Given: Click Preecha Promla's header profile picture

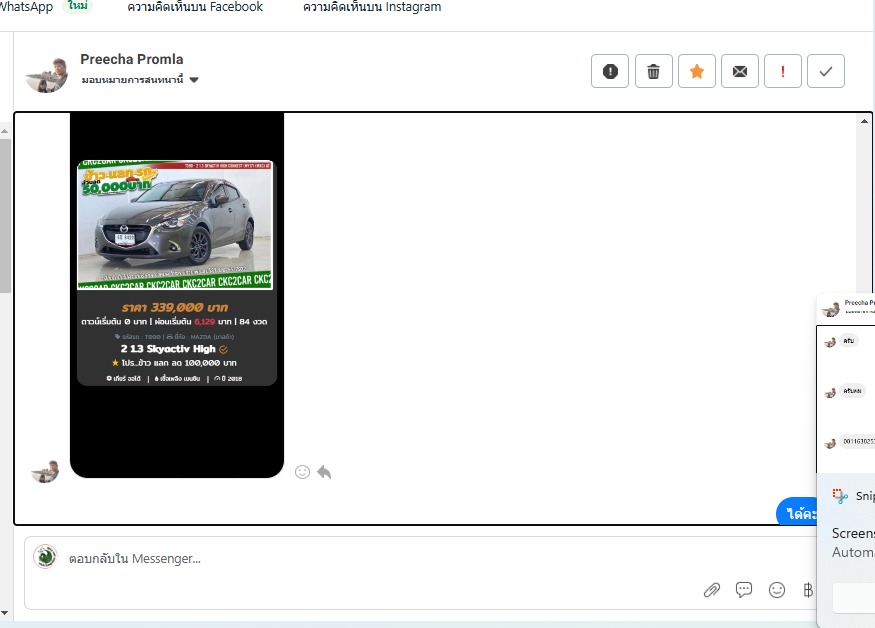Looking at the screenshot, I should point(47,74).
